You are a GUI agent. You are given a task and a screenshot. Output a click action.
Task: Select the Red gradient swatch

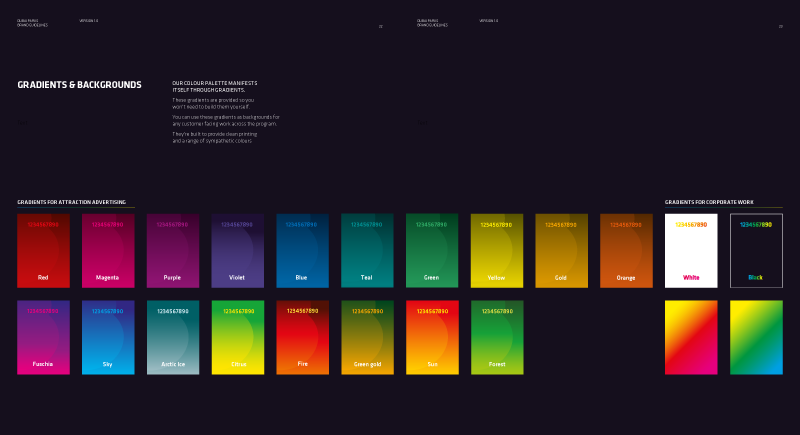tap(43, 251)
